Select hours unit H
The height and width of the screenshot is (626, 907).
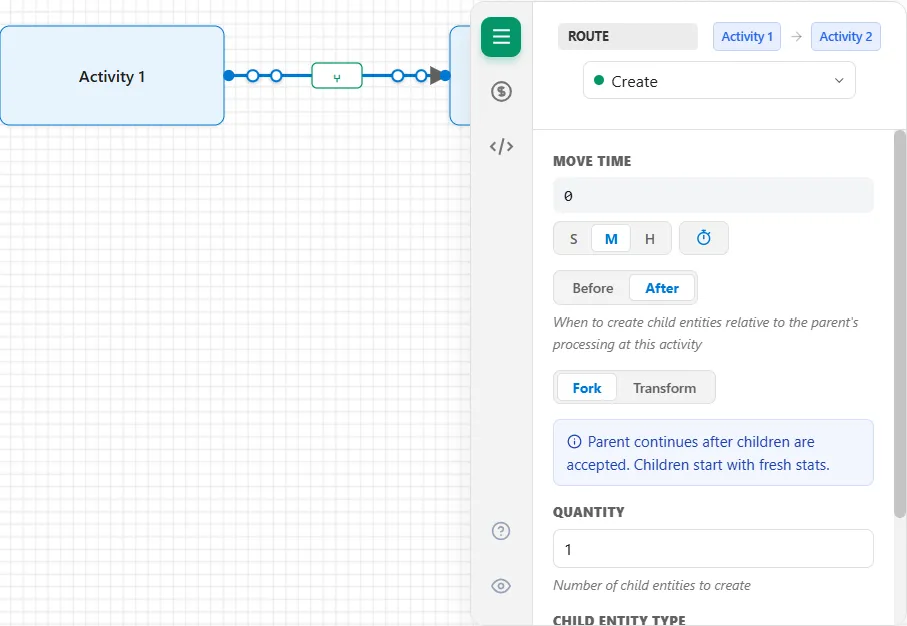tap(650, 238)
